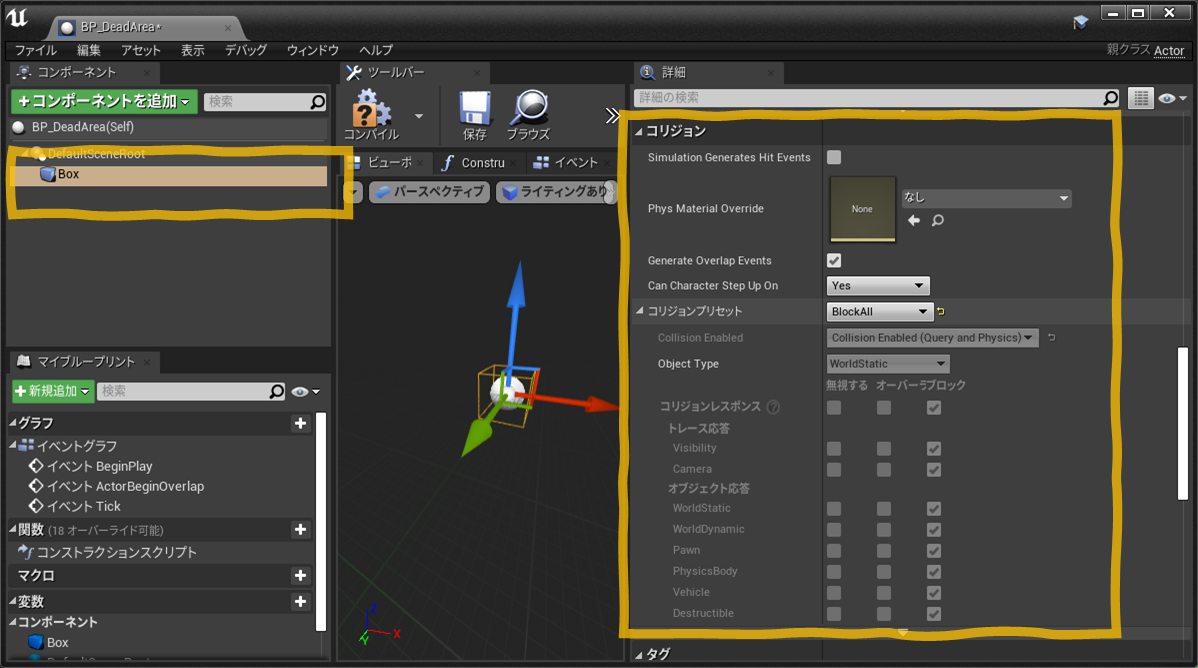Click the Phys Material Override None thumbnail
Image resolution: width=1198 pixels, height=668 pixels.
pos(863,209)
